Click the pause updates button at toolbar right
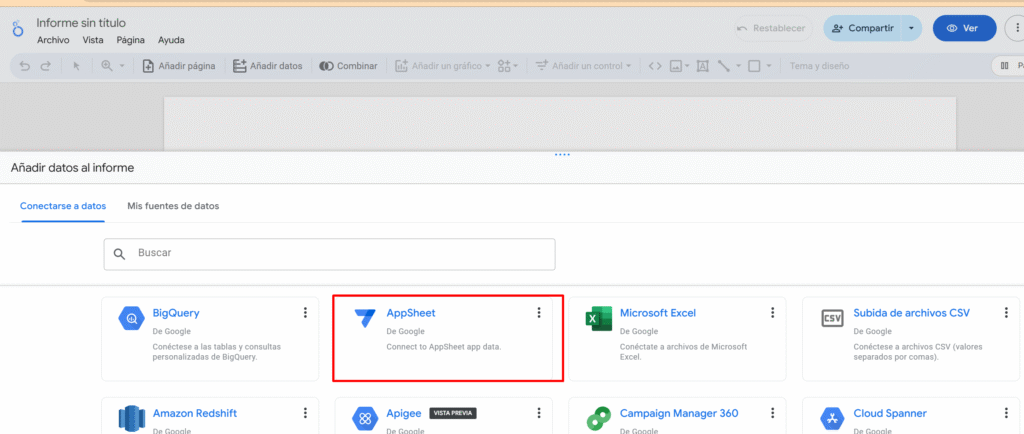Image resolution: width=1024 pixels, height=434 pixels. (1008, 66)
